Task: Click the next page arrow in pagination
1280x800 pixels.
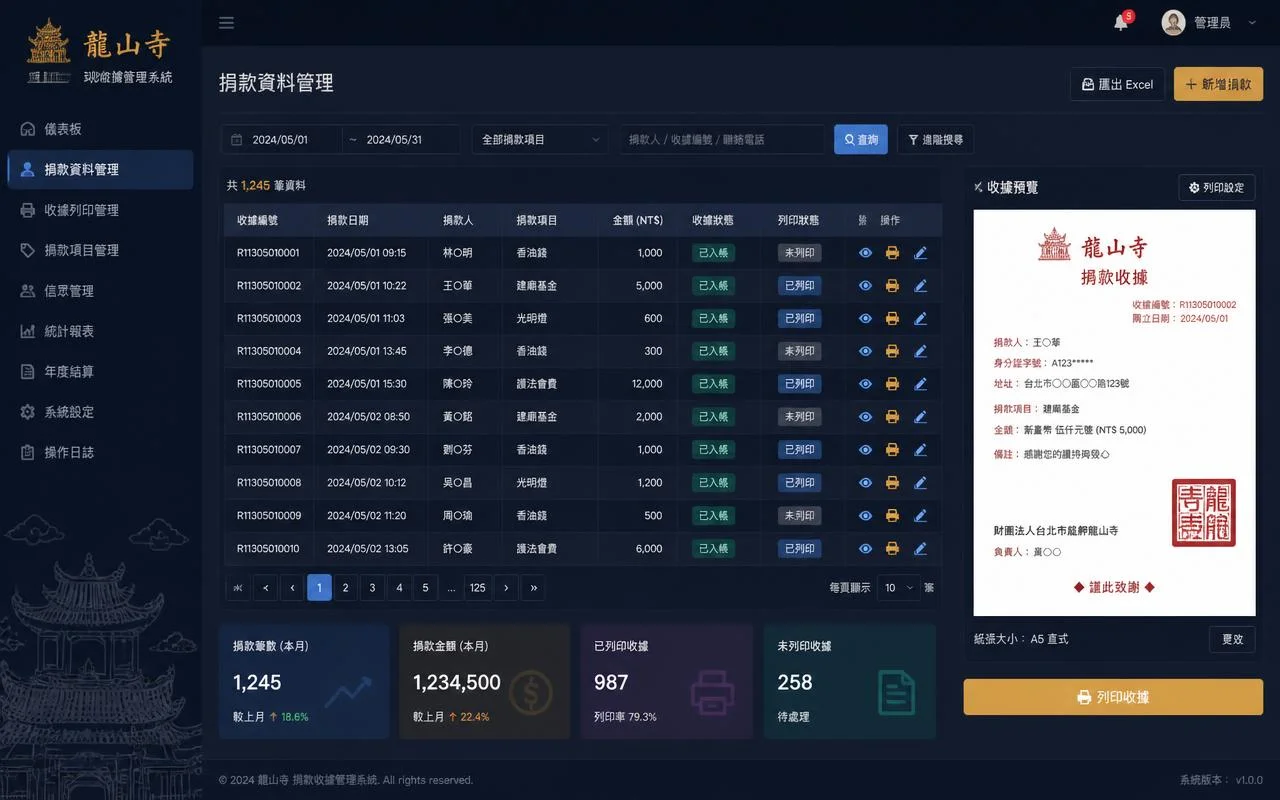Action: 506,588
